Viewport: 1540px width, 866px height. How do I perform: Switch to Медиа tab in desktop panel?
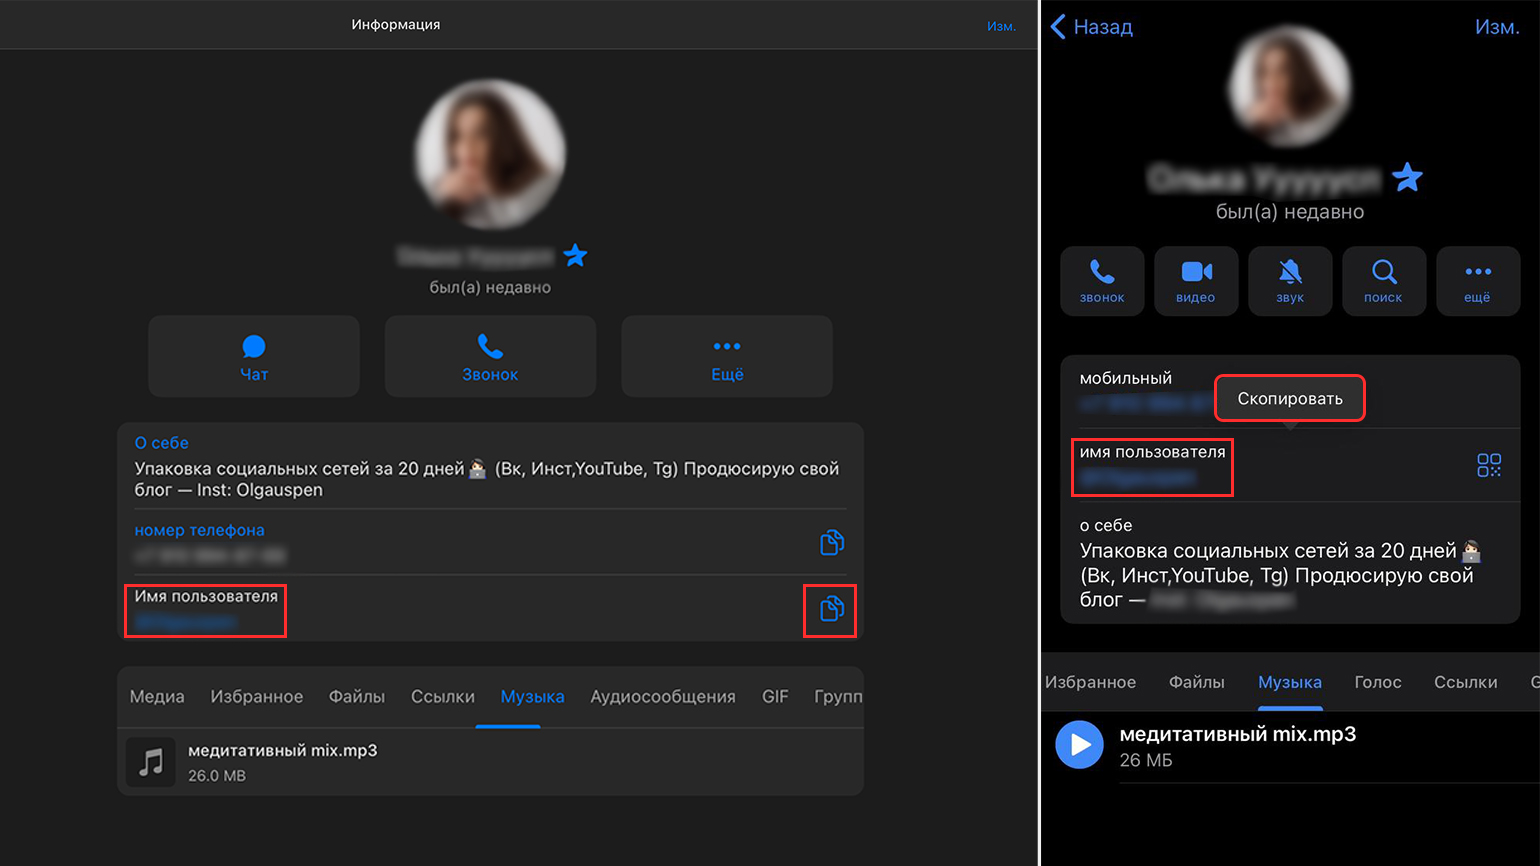[x=157, y=697]
